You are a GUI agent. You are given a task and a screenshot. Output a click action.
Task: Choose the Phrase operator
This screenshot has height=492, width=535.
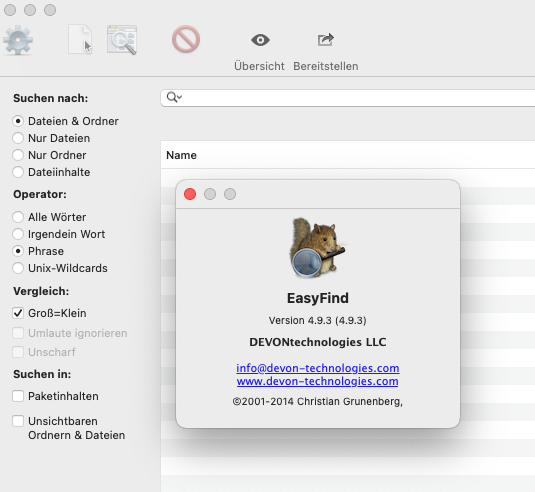[18, 251]
